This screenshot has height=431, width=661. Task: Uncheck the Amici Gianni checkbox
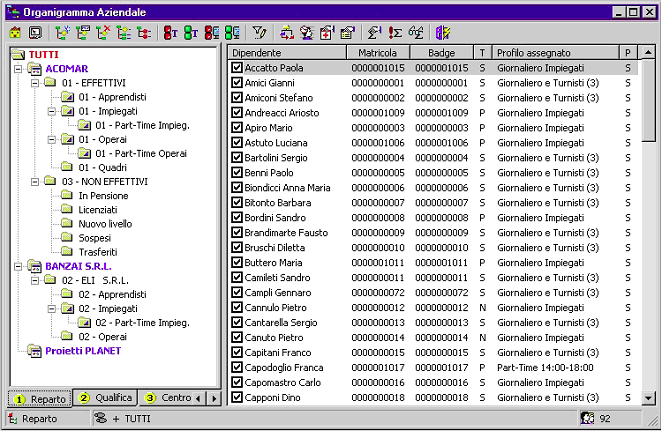(x=236, y=83)
